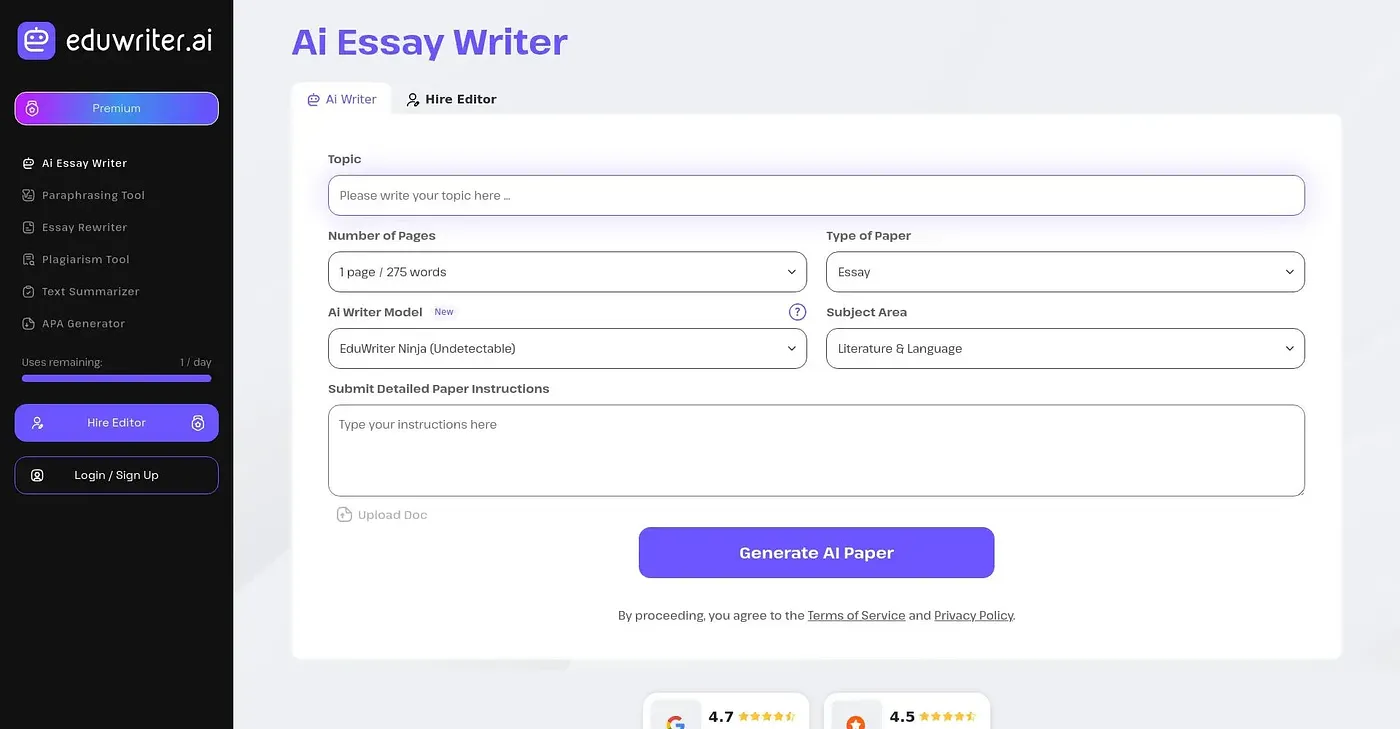Switch to the Hire Editor tab
The height and width of the screenshot is (729, 1400).
click(451, 99)
